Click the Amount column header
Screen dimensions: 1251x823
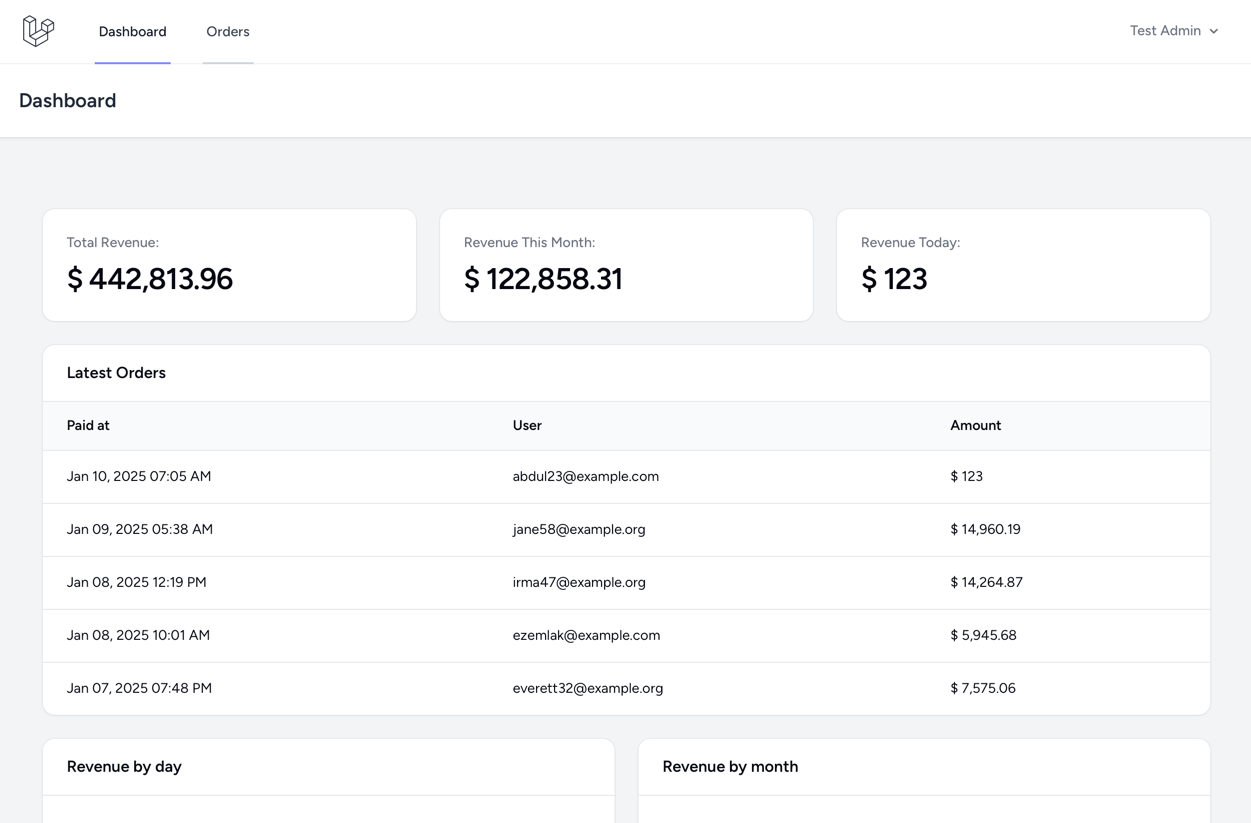(x=975, y=426)
